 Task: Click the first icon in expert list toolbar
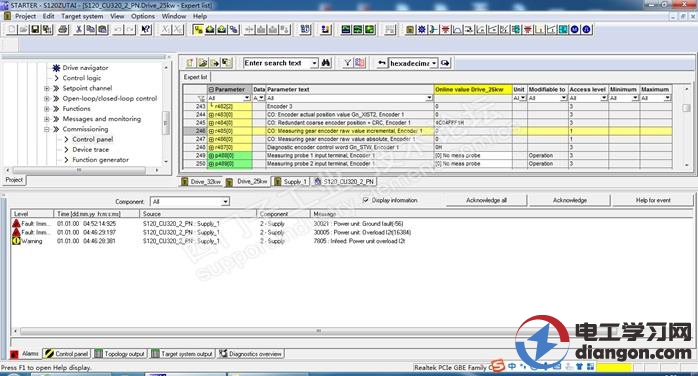tap(190, 63)
